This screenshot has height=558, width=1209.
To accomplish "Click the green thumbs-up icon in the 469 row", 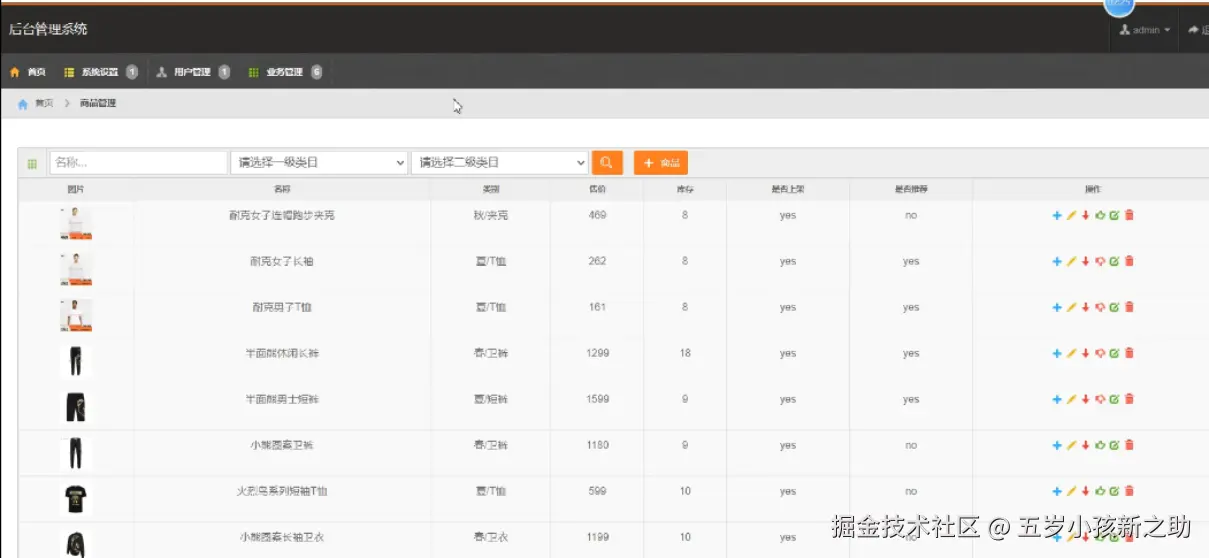I will [x=1100, y=215].
